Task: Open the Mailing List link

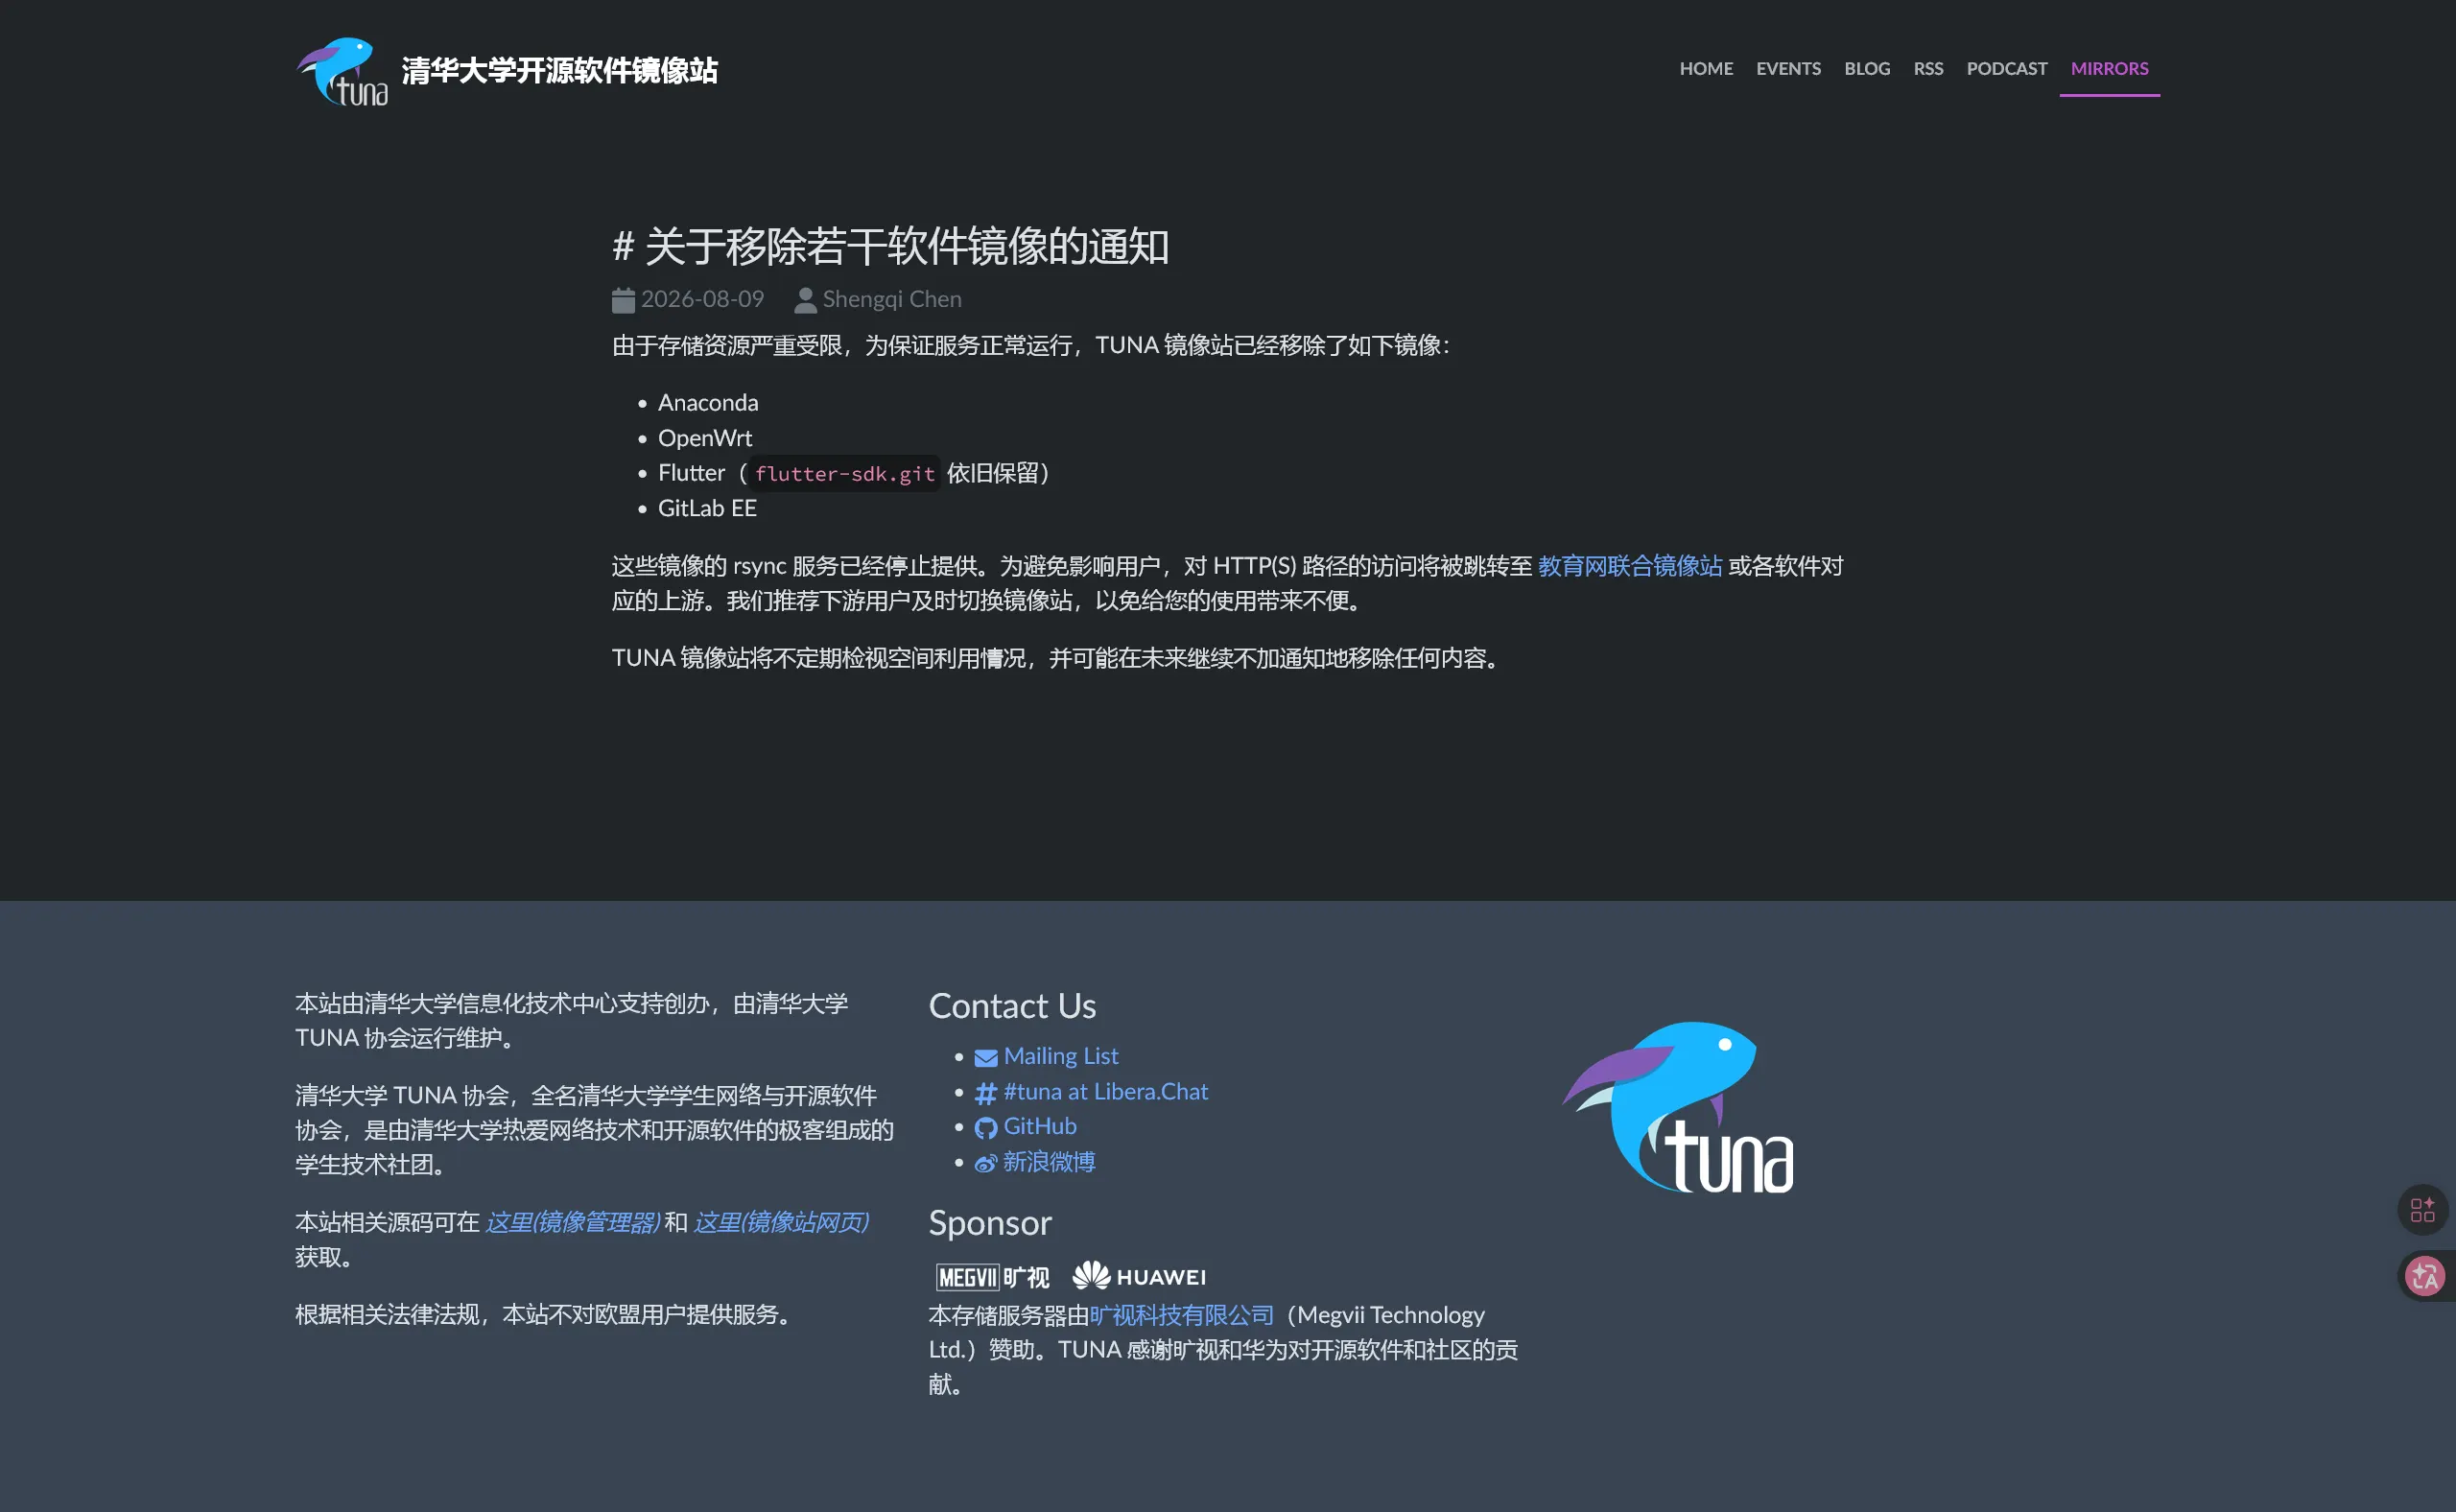Action: coord(1061,1056)
